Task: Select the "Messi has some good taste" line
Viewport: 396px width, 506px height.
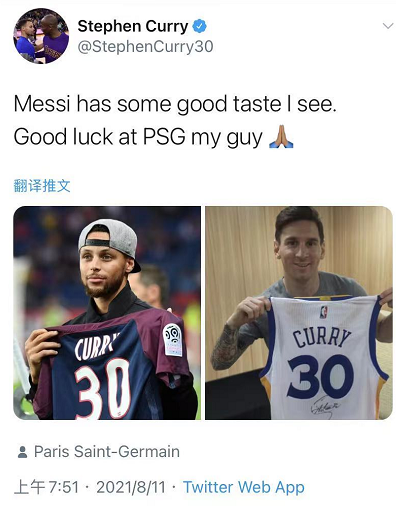Action: [175, 104]
